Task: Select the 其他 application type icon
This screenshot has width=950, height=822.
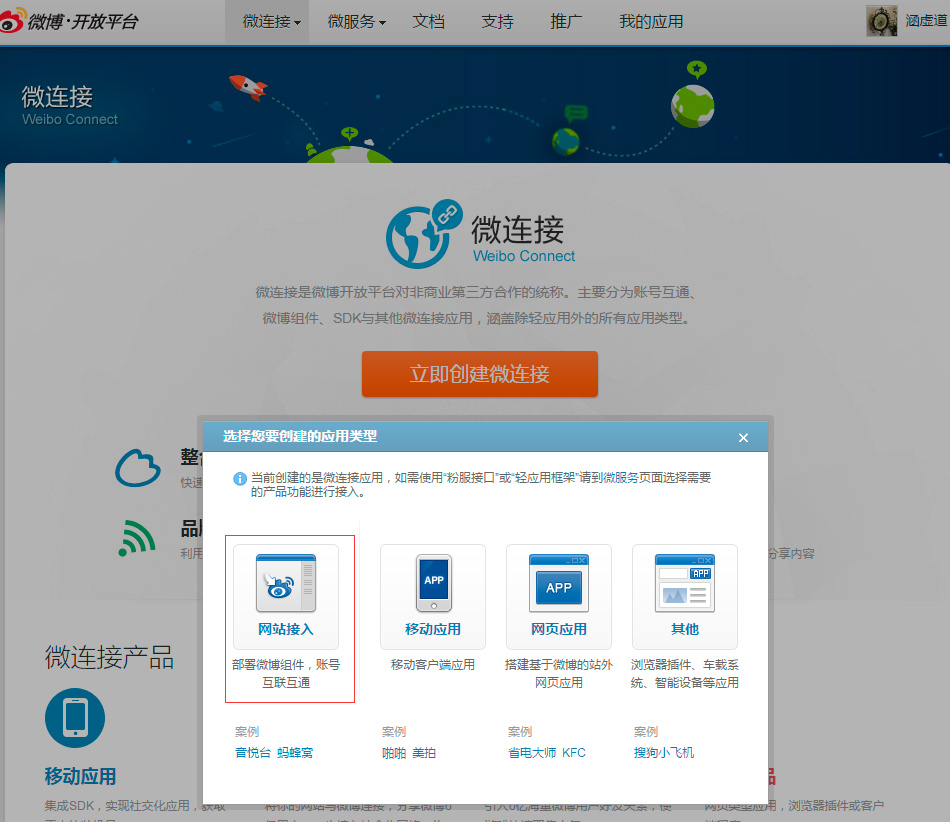Action: pyautogui.click(x=685, y=583)
